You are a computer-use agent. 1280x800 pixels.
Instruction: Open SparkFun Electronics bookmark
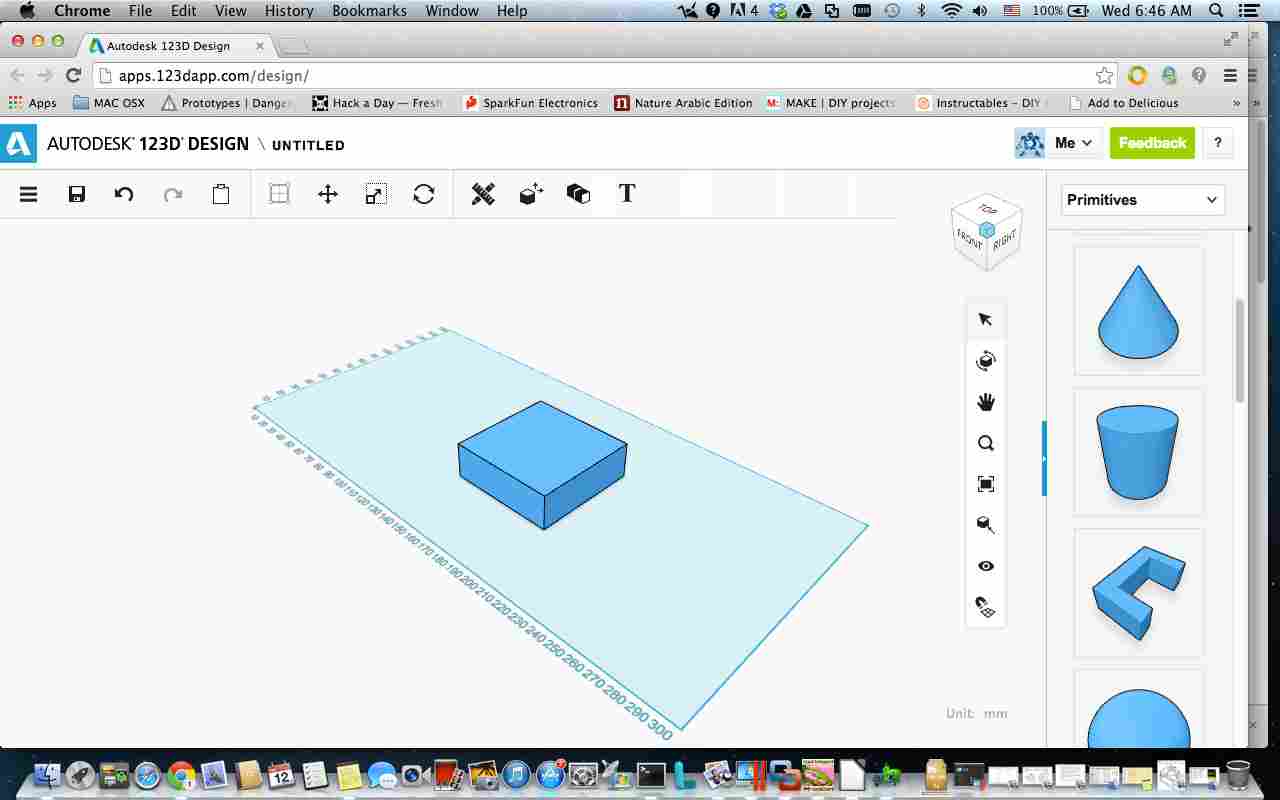coord(530,103)
